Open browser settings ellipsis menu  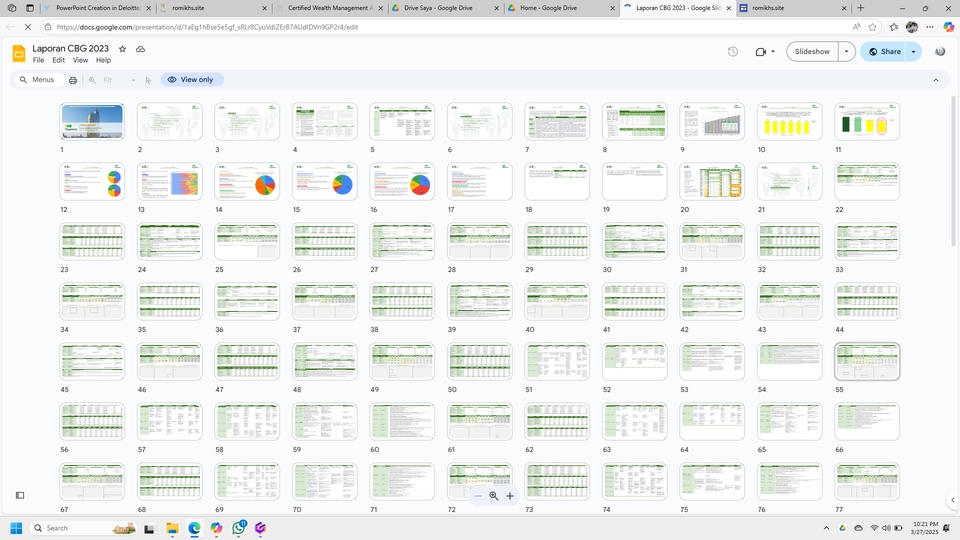pyautogui.click(x=930, y=27)
